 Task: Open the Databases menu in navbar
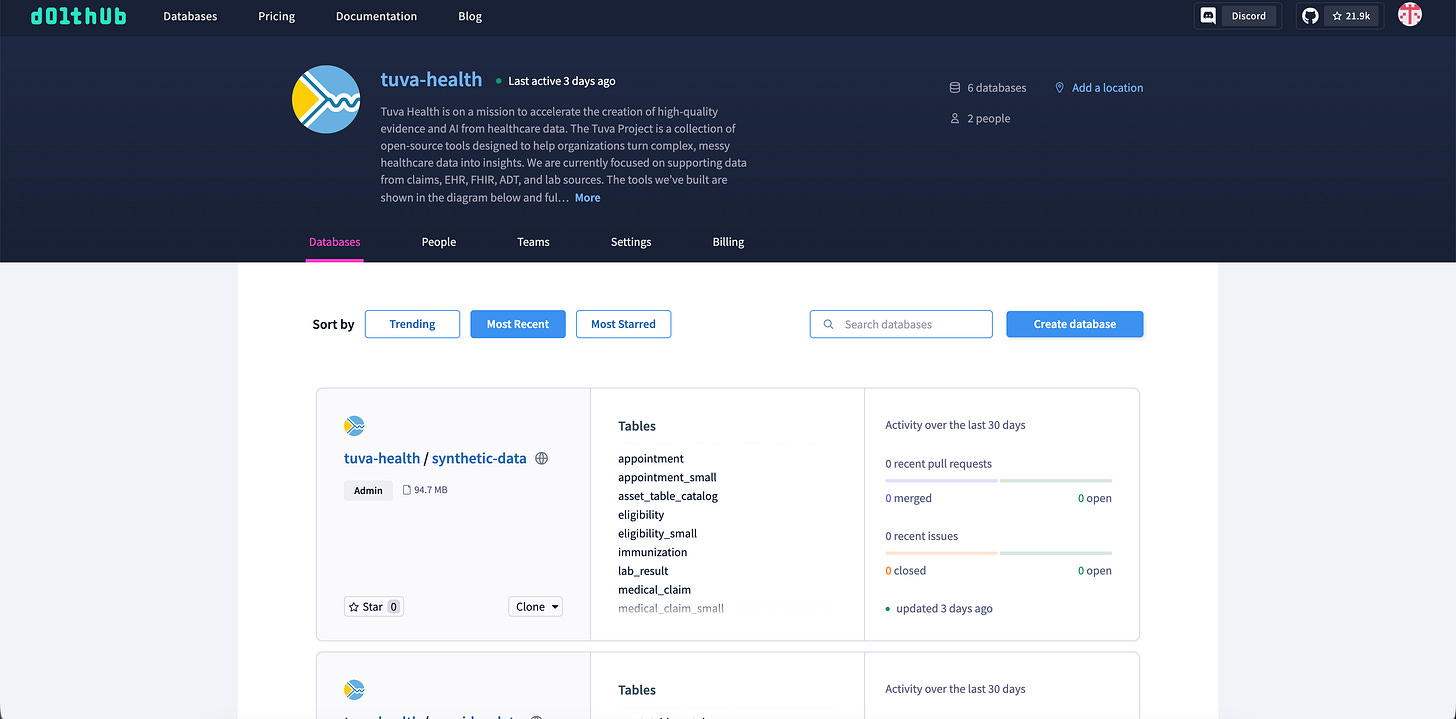[190, 16]
